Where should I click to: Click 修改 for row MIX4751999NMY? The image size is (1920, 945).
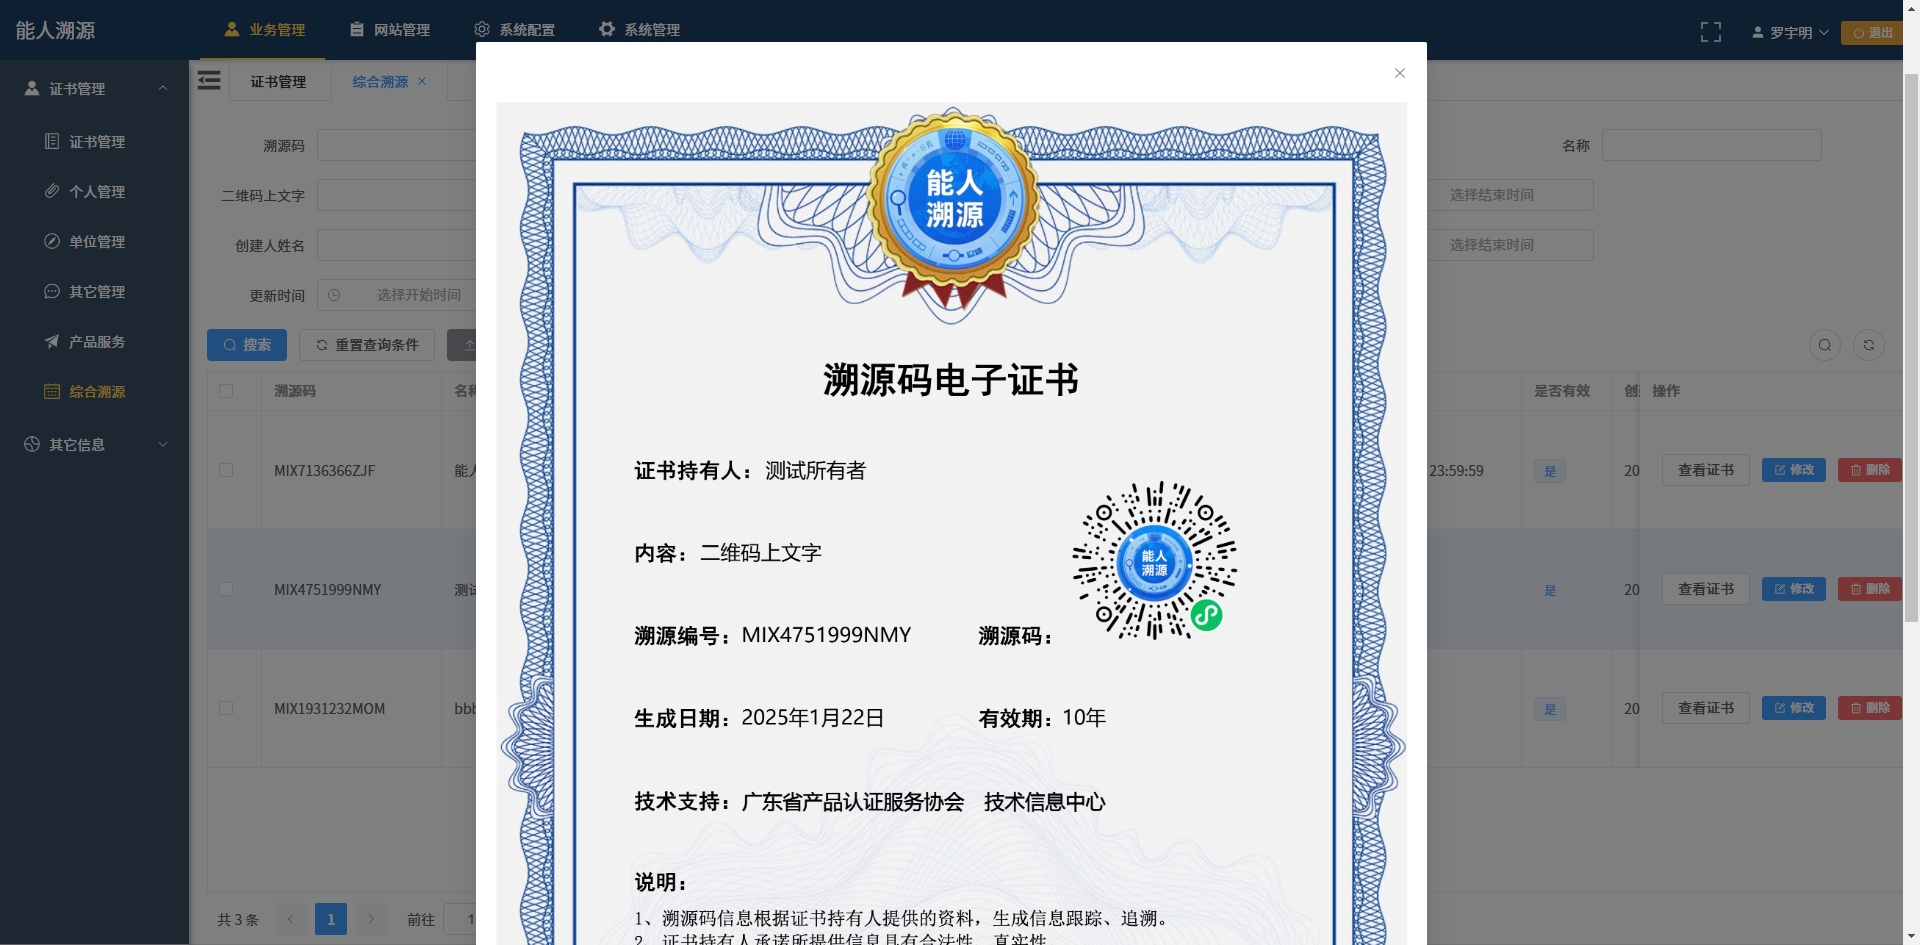[x=1794, y=589]
